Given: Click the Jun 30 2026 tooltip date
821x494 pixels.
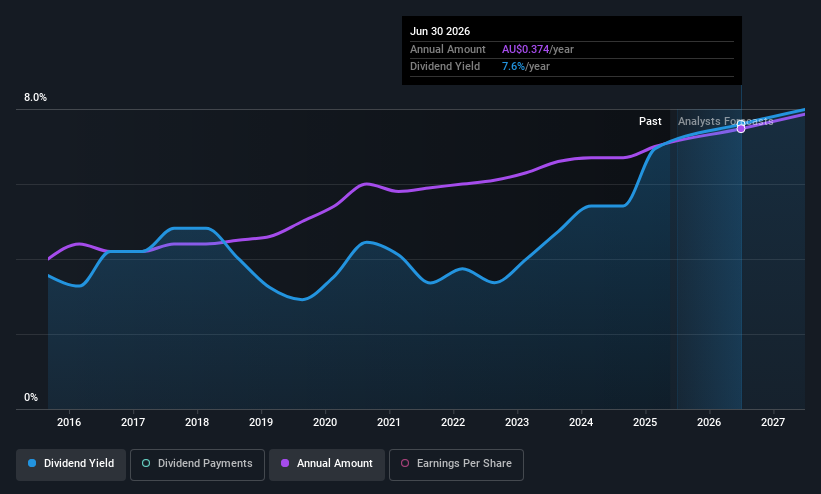Looking at the screenshot, I should click(440, 31).
